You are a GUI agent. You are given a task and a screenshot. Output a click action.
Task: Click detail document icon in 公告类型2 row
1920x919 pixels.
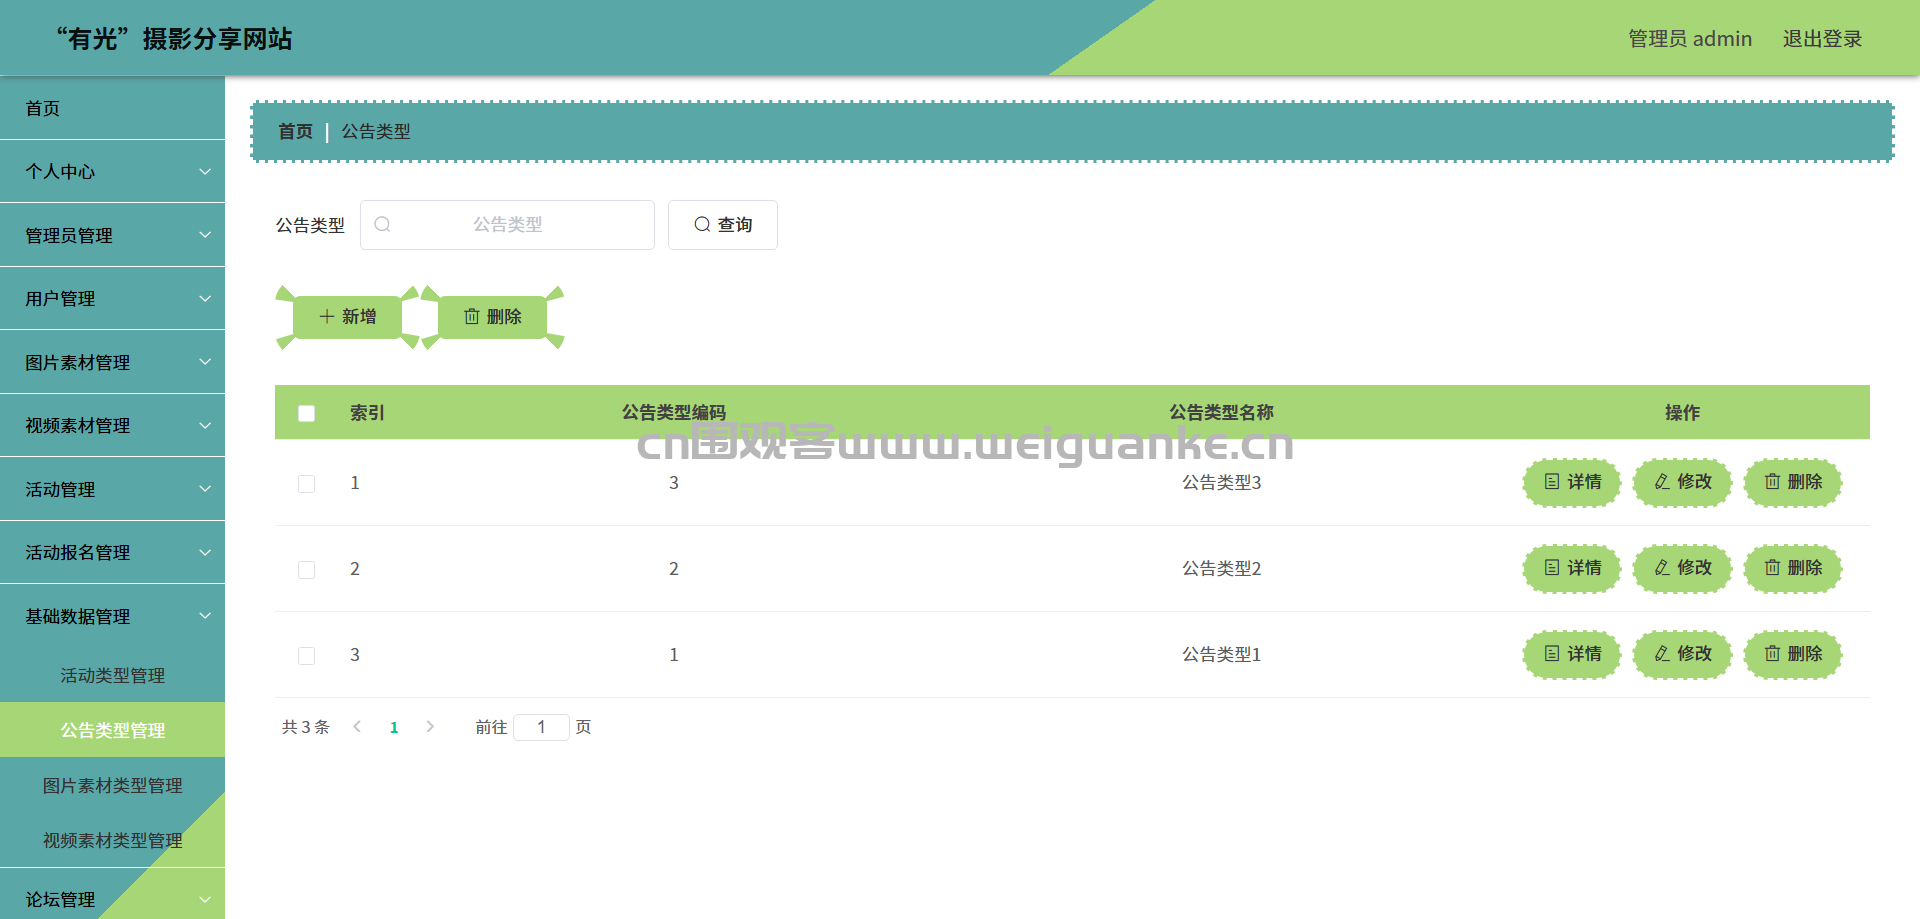pyautogui.click(x=1552, y=568)
